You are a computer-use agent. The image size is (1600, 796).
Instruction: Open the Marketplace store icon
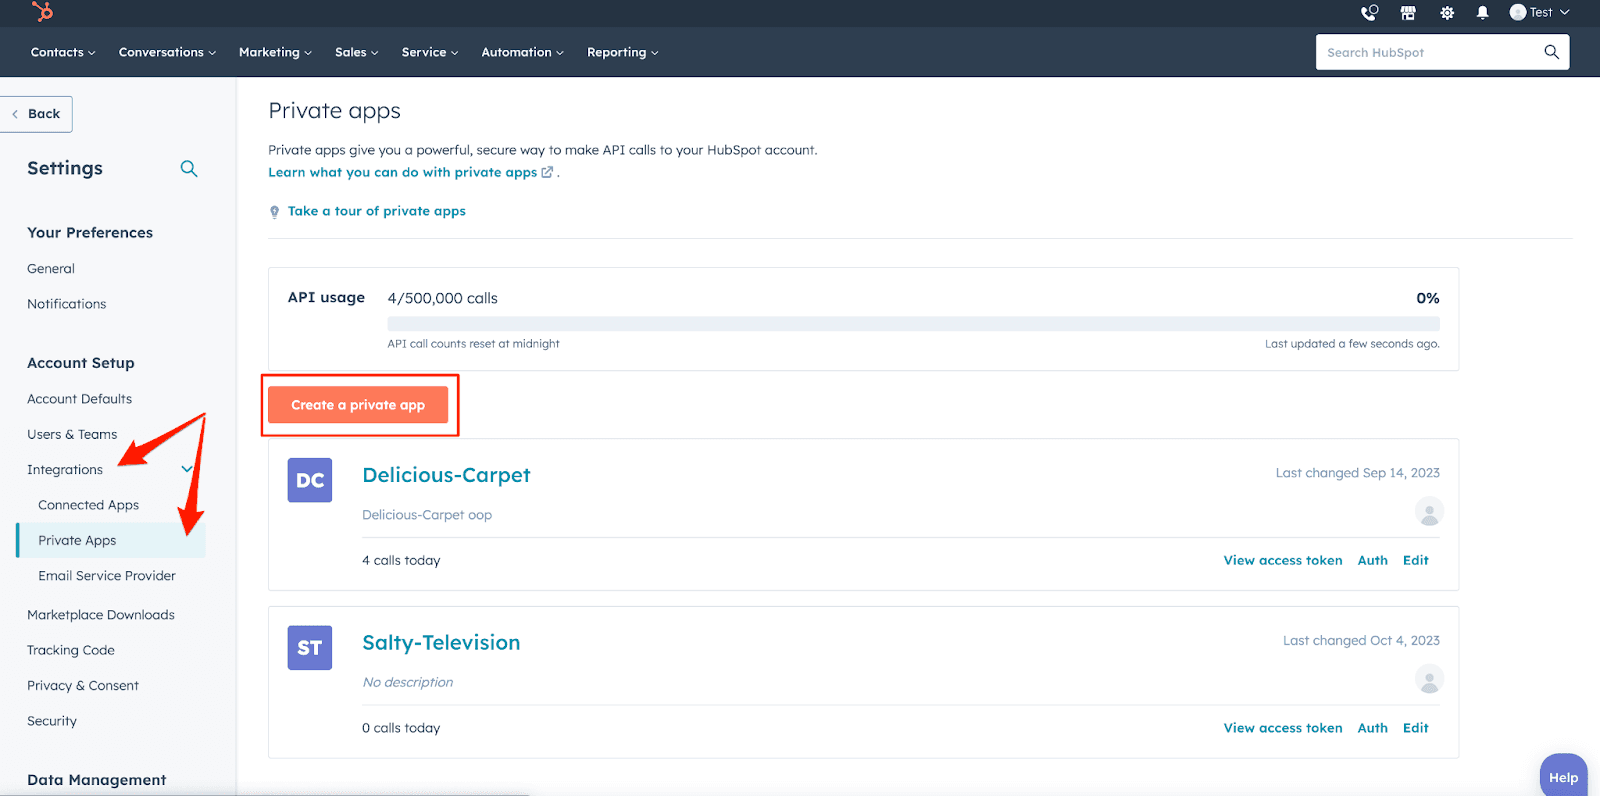coord(1408,13)
